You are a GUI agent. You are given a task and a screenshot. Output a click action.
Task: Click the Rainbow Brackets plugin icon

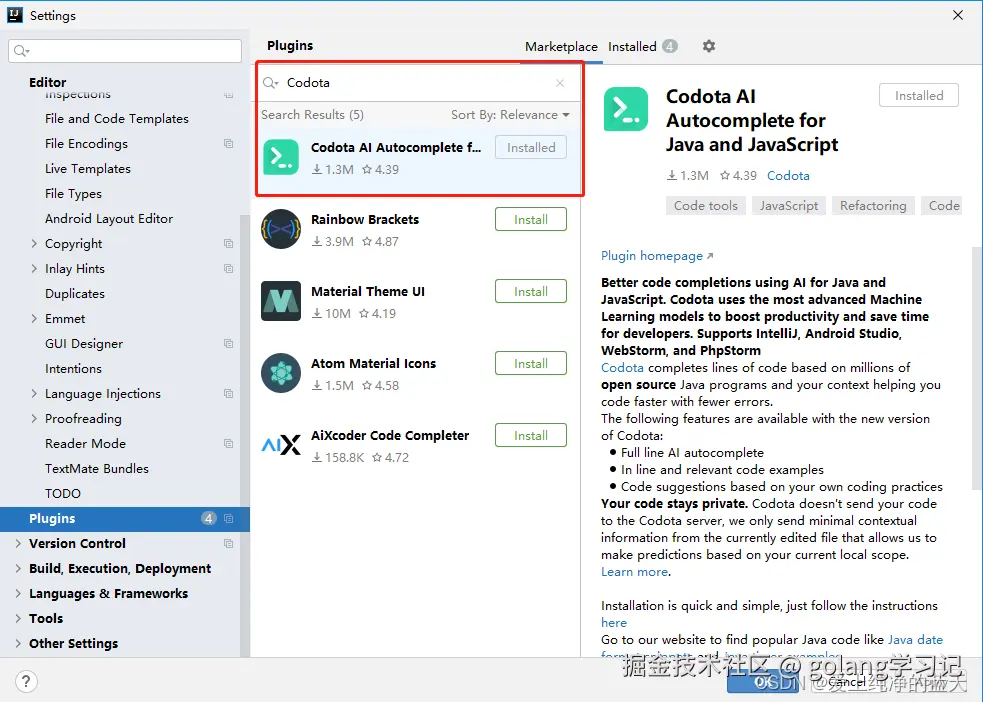(x=281, y=229)
